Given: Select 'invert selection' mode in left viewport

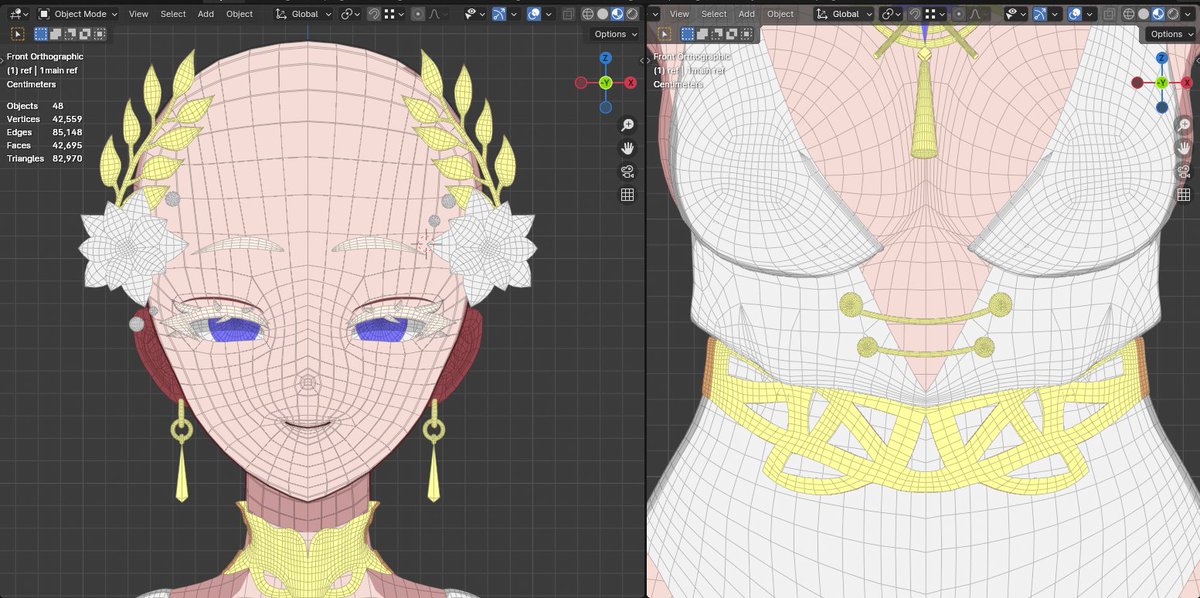Looking at the screenshot, I should point(84,34).
